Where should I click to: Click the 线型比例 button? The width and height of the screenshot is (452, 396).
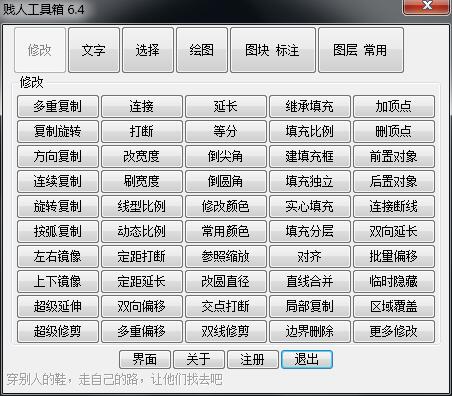[142, 206]
